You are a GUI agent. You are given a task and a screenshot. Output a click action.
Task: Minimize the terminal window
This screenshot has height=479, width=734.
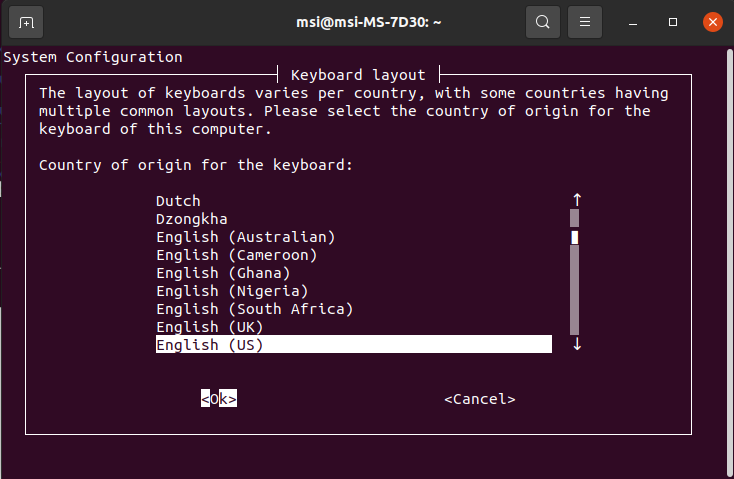(x=633, y=22)
